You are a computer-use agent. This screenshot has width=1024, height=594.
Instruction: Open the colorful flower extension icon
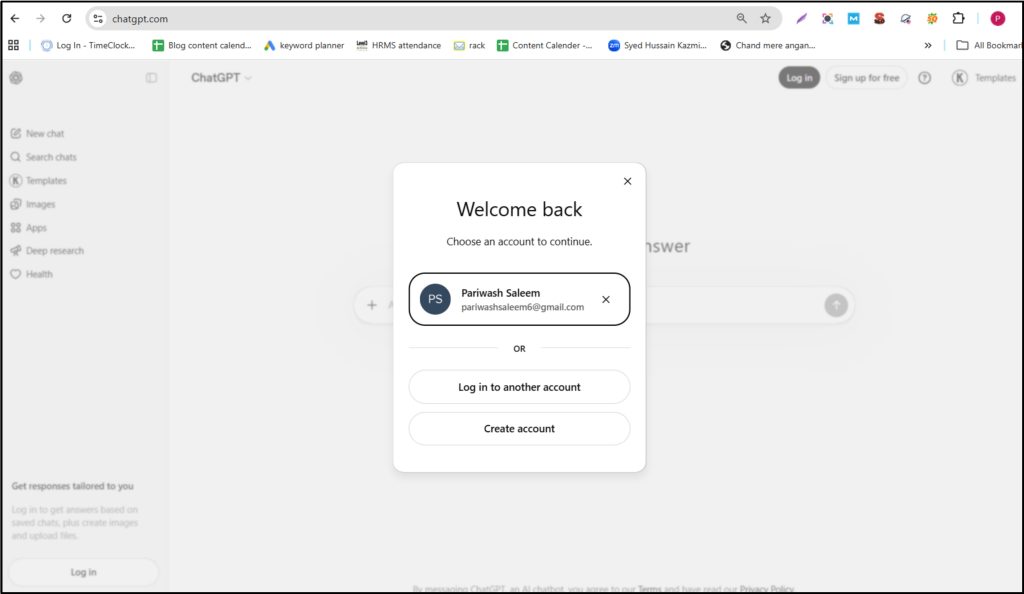tap(932, 18)
